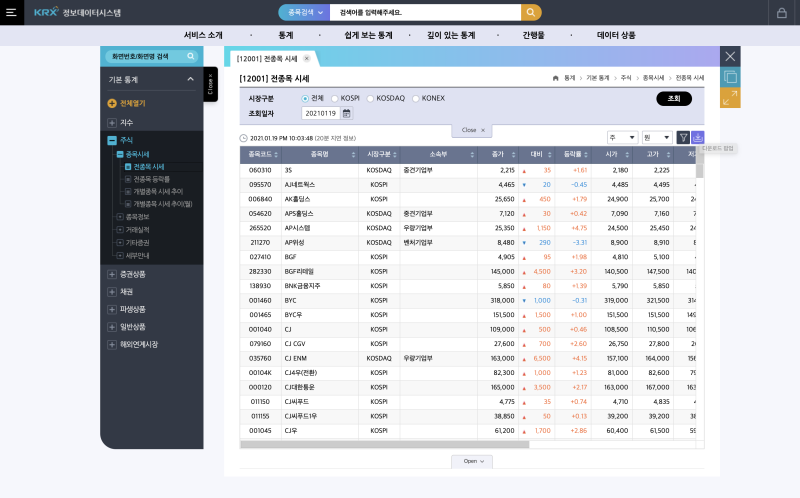Select the KOSDAQ radio button
800x498 pixels.
(370, 98)
